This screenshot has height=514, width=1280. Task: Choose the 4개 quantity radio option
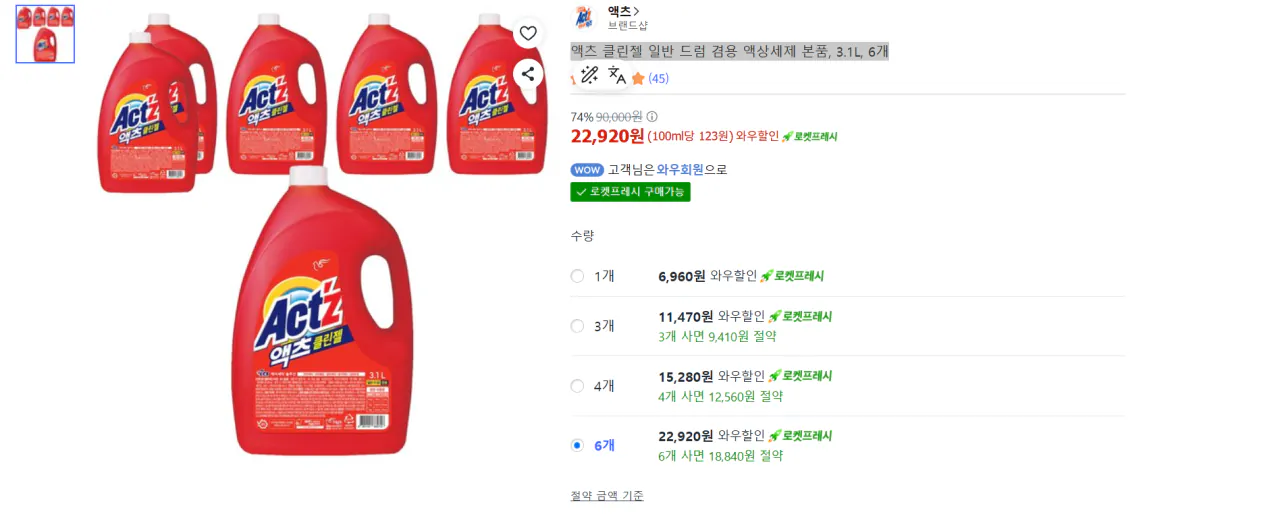coord(577,386)
